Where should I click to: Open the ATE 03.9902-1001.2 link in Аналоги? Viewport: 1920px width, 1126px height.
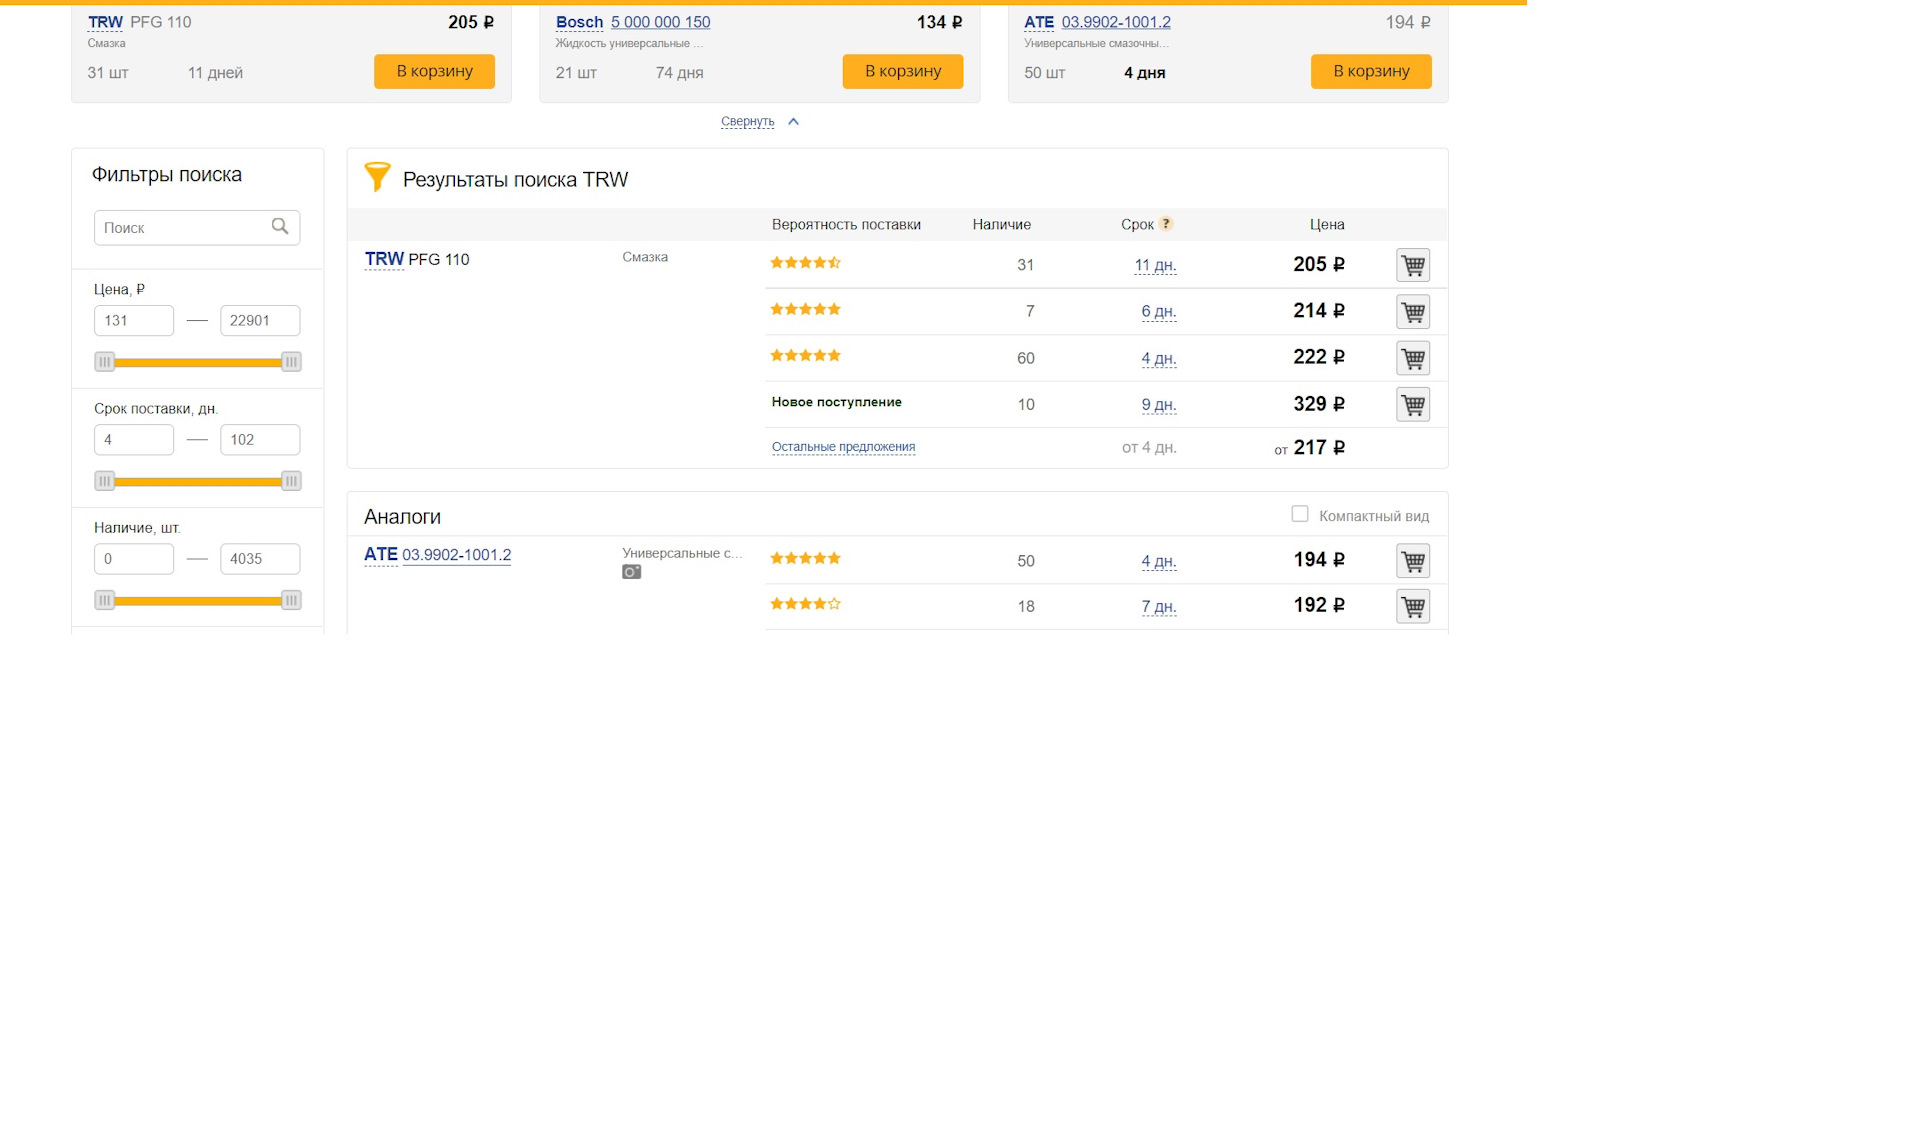pos(456,555)
